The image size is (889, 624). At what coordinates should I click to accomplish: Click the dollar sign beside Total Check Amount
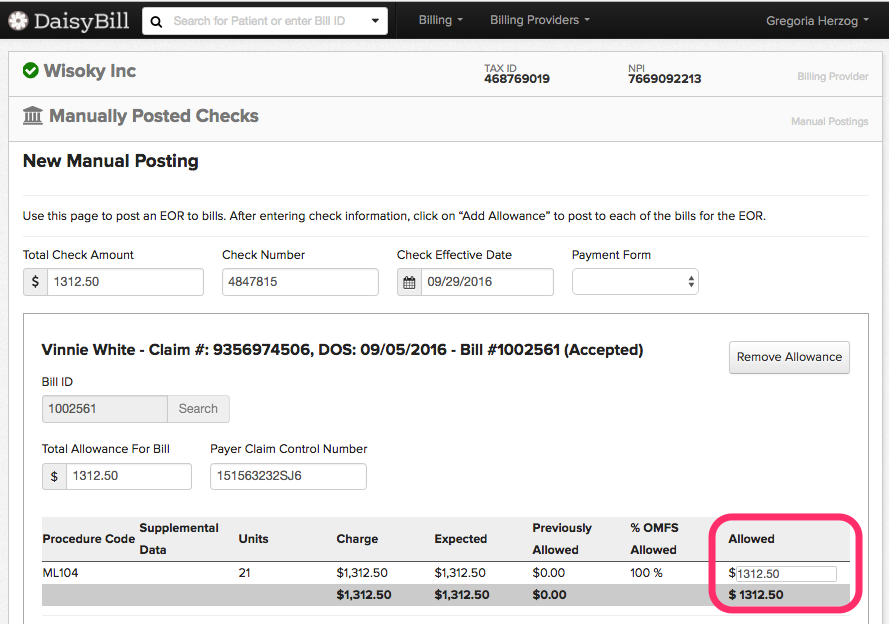click(35, 282)
